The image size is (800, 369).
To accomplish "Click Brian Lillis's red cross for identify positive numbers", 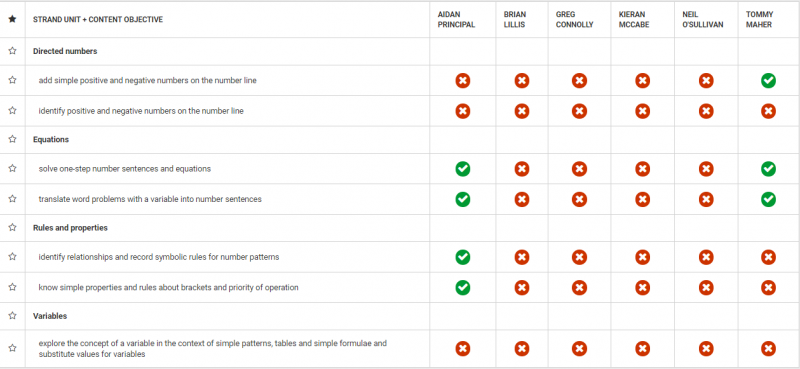I will pos(521,111).
